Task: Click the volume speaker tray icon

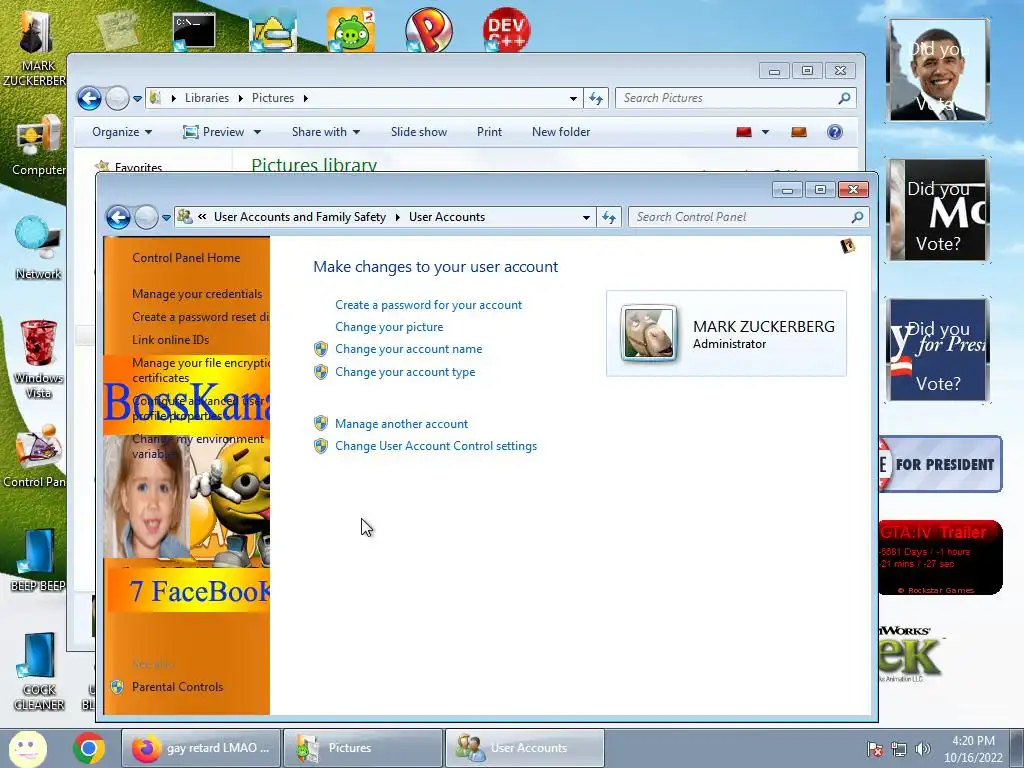Action: click(923, 749)
